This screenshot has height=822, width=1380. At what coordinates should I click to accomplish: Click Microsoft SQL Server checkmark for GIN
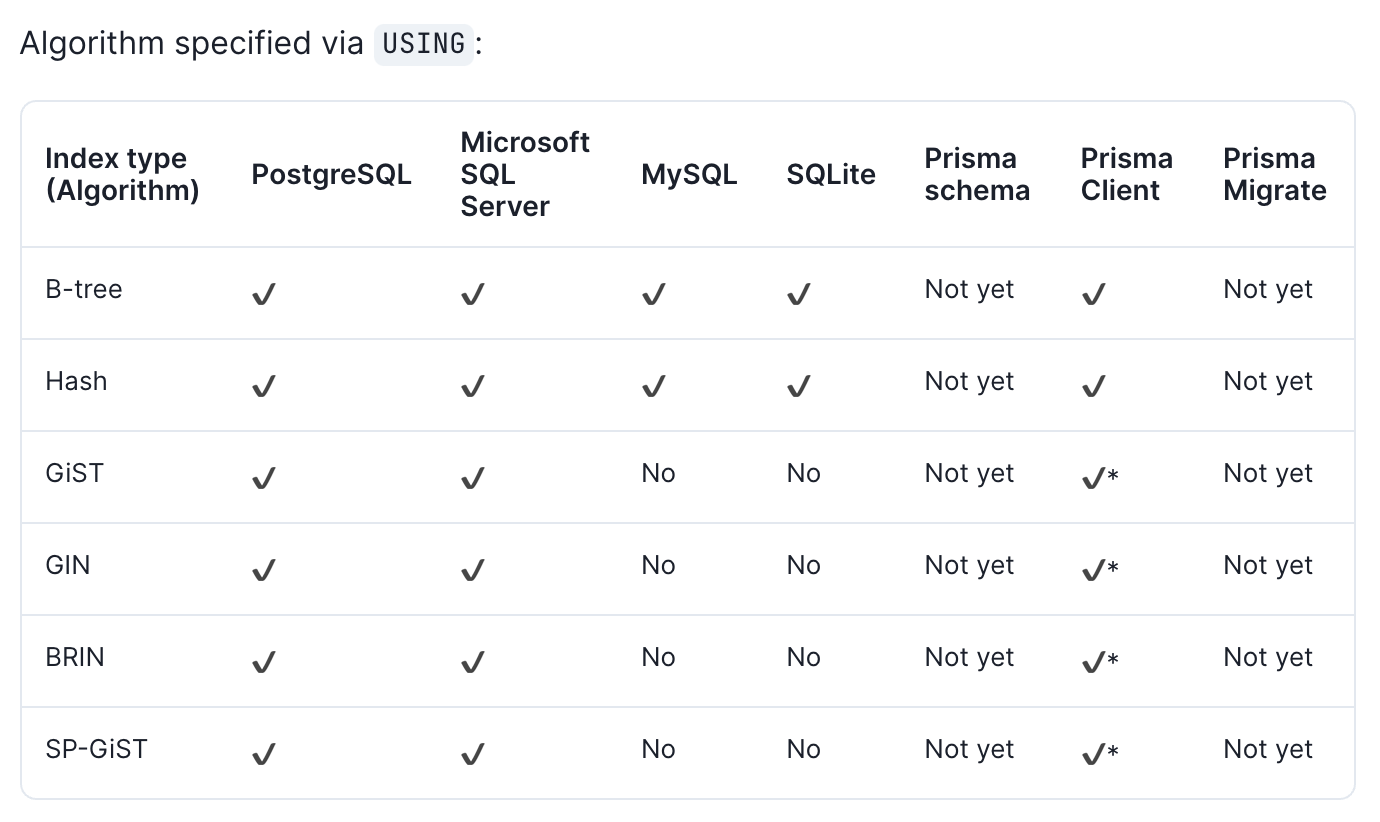tap(473, 570)
